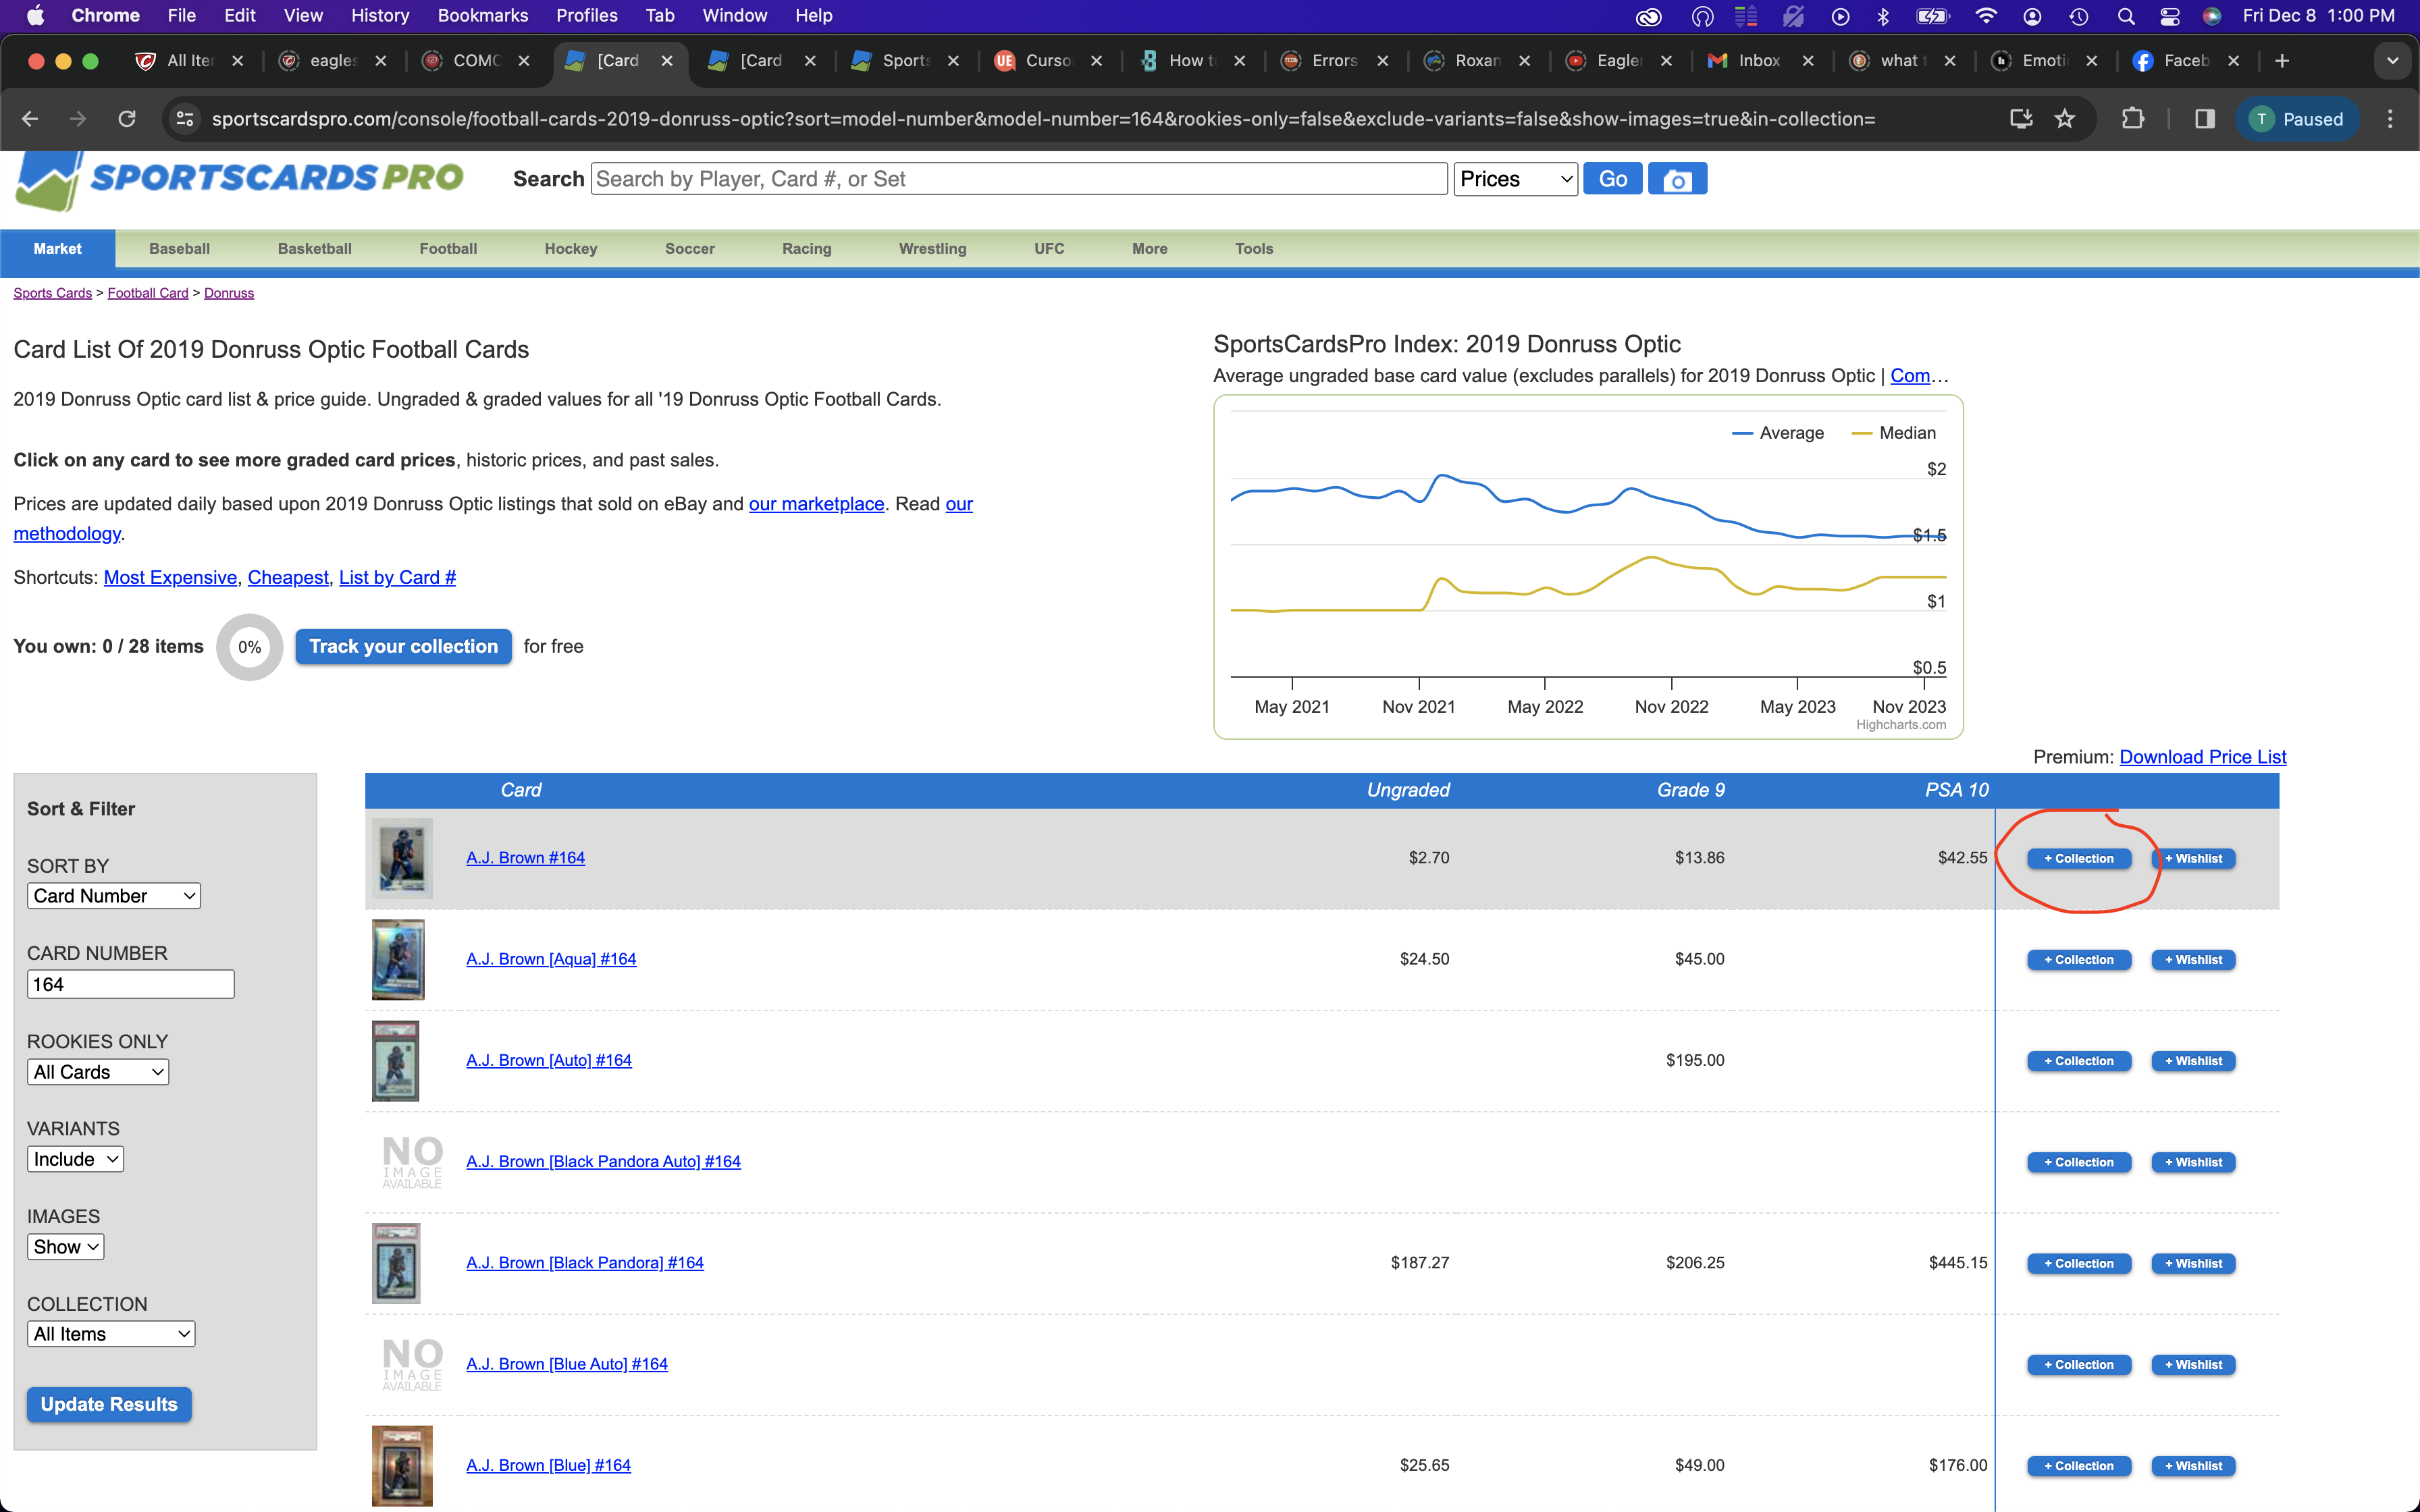The height and width of the screenshot is (1512, 2420).
Task: Click the install app icon in address bar
Action: coord(2021,119)
